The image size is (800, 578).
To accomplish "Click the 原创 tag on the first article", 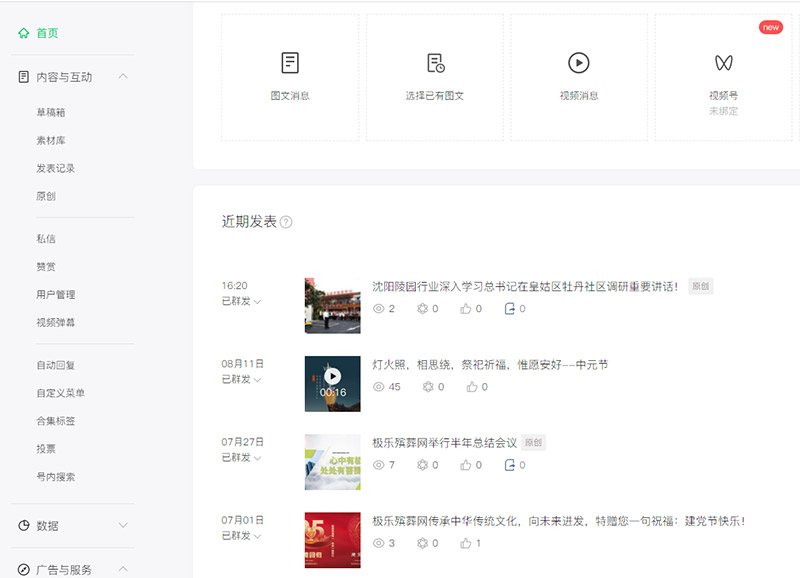I will tap(698, 284).
